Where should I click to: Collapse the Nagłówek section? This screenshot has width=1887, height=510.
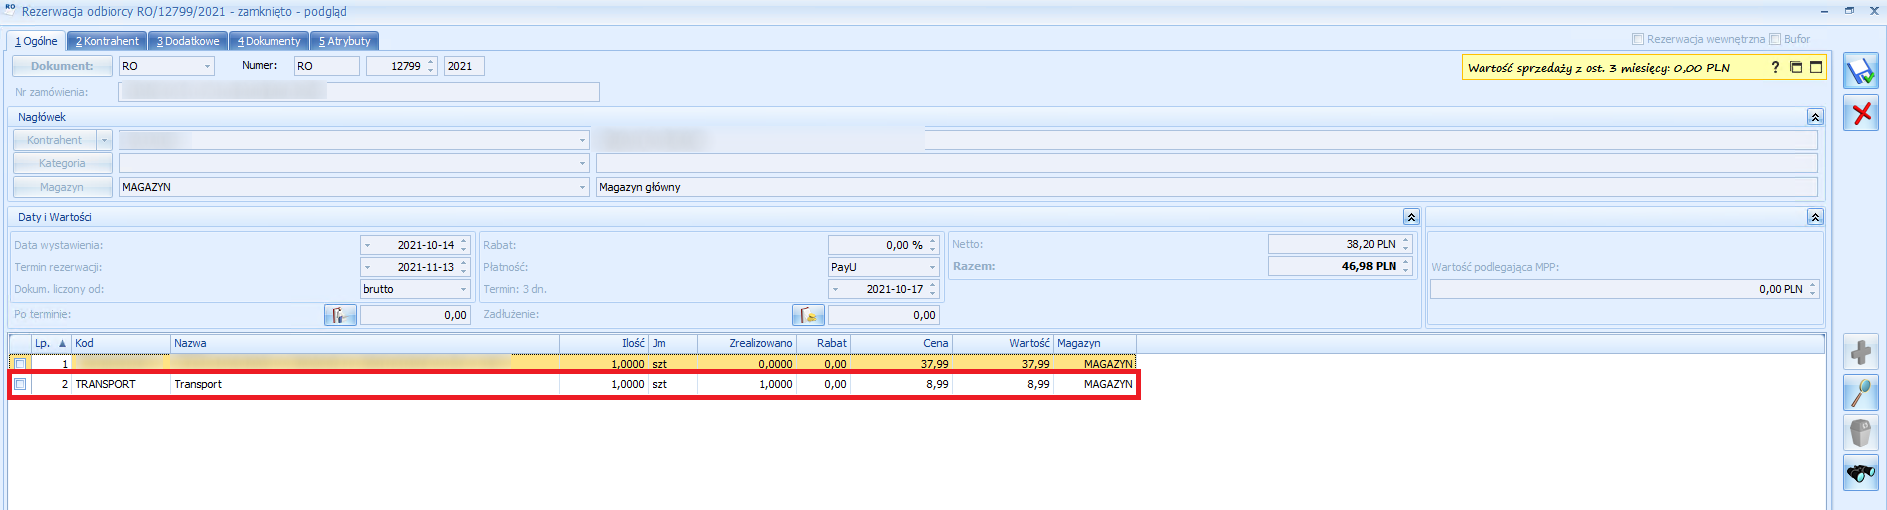coord(1815,117)
